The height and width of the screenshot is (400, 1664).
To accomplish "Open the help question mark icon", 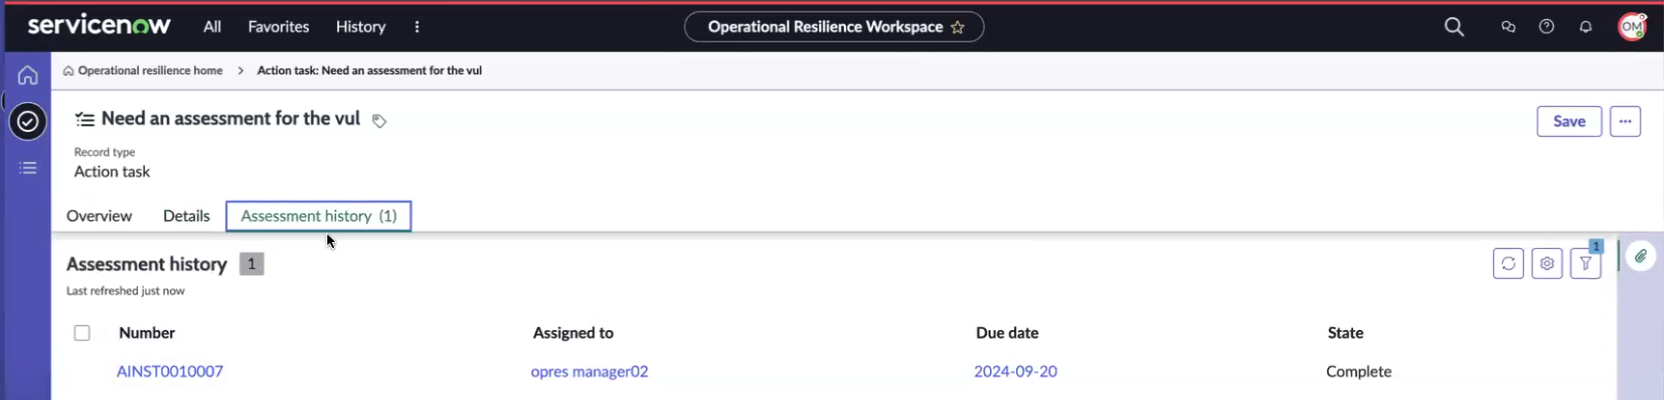I will point(1546,27).
